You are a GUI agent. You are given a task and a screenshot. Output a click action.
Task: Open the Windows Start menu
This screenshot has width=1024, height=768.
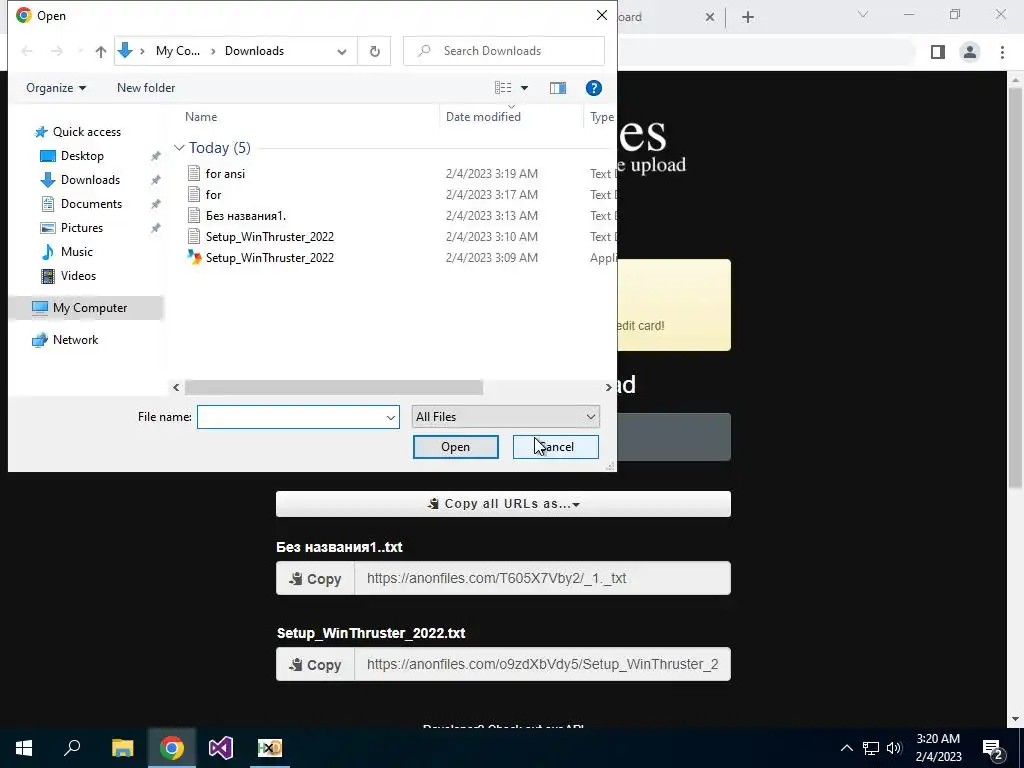coord(24,748)
